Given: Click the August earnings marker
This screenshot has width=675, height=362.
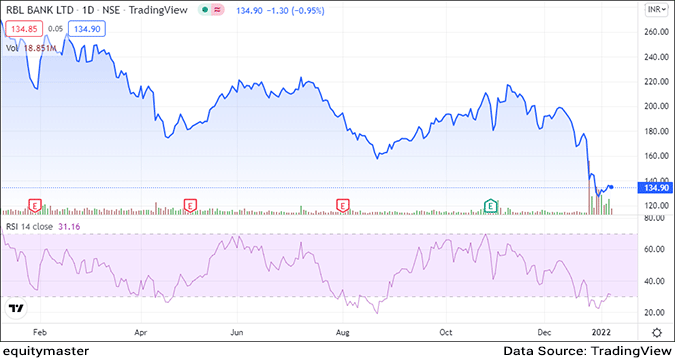Looking at the screenshot, I should click(343, 206).
